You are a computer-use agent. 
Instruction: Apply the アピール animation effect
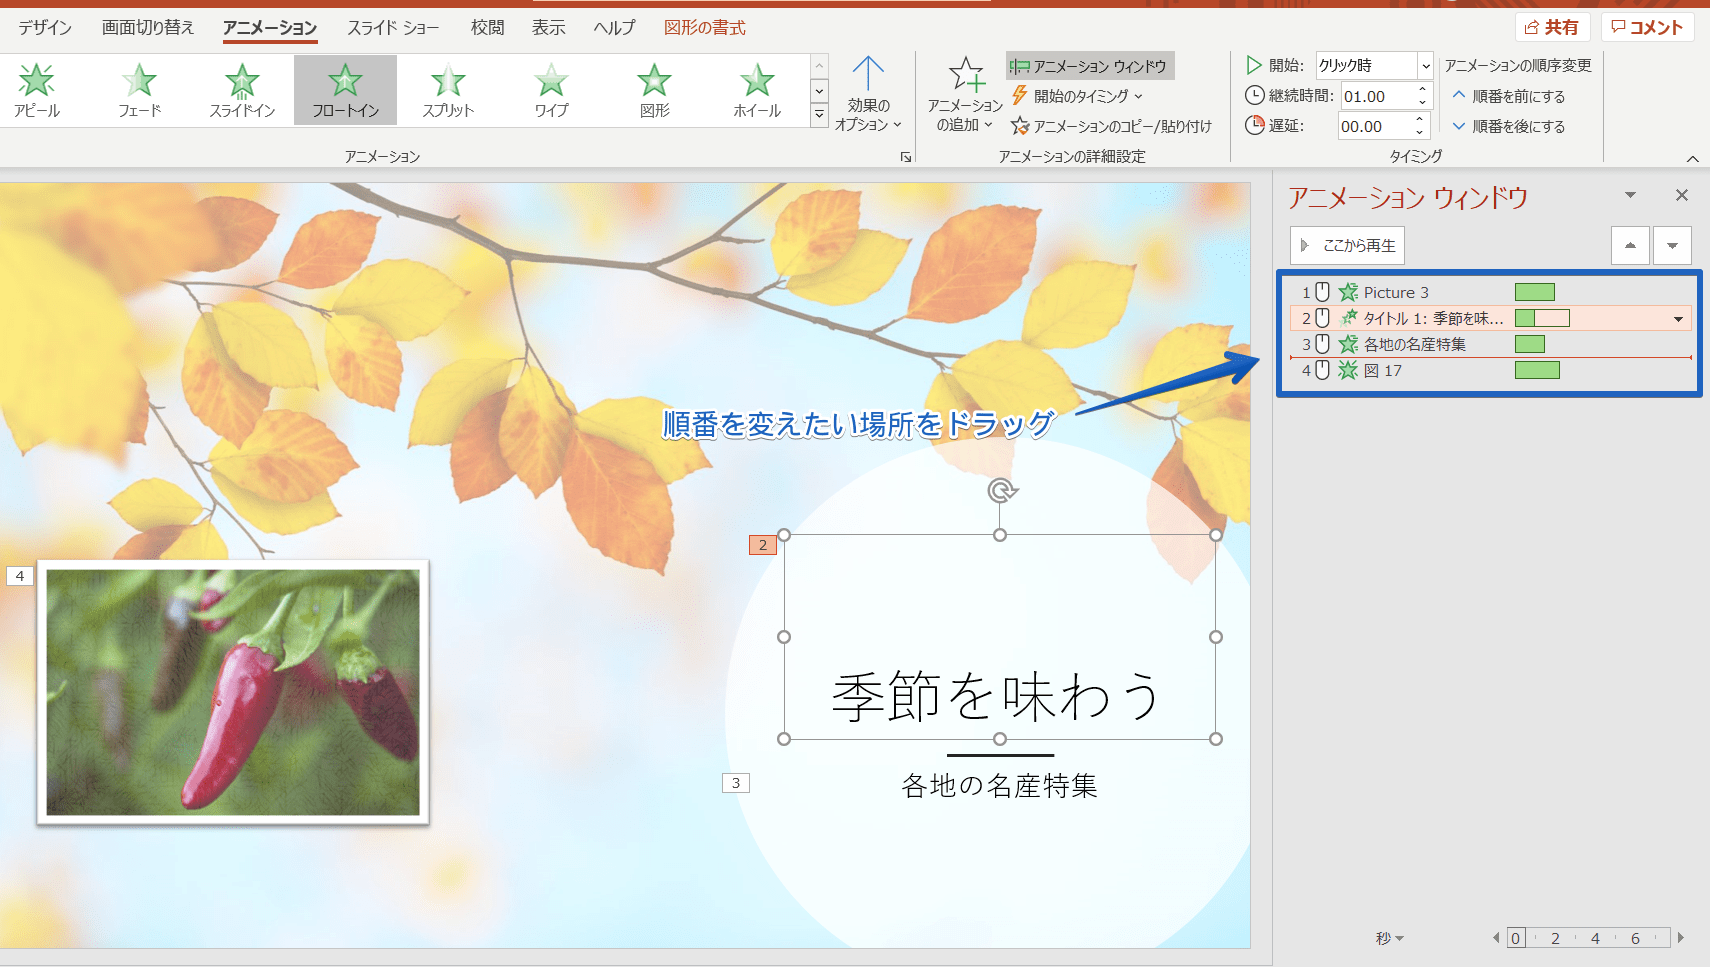37,90
